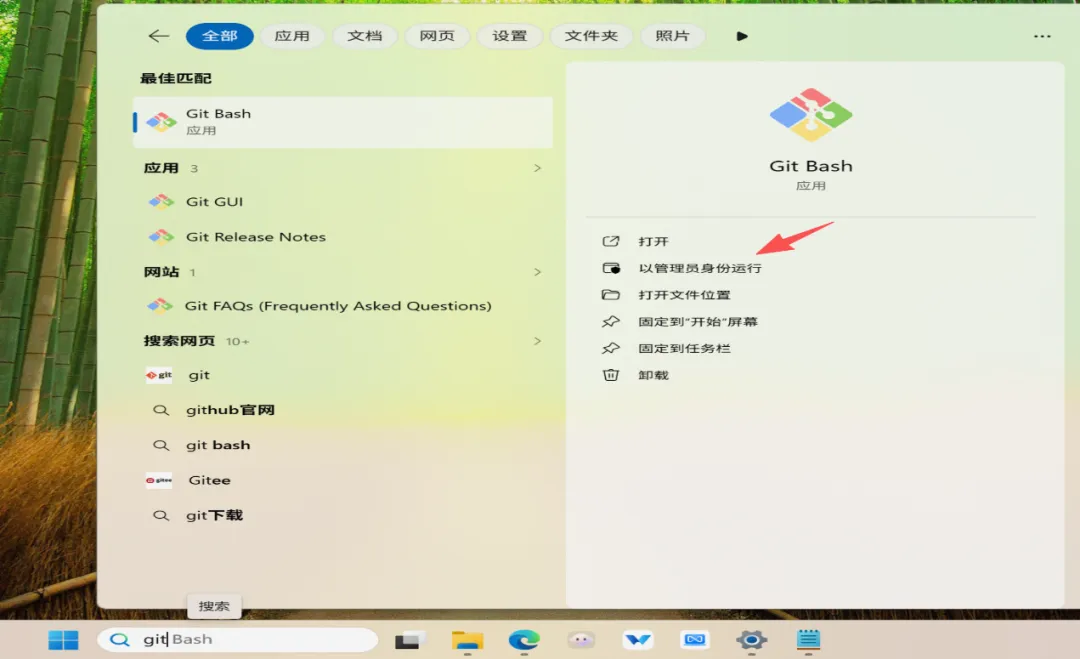Open the Git Bash best match result

coord(343,122)
